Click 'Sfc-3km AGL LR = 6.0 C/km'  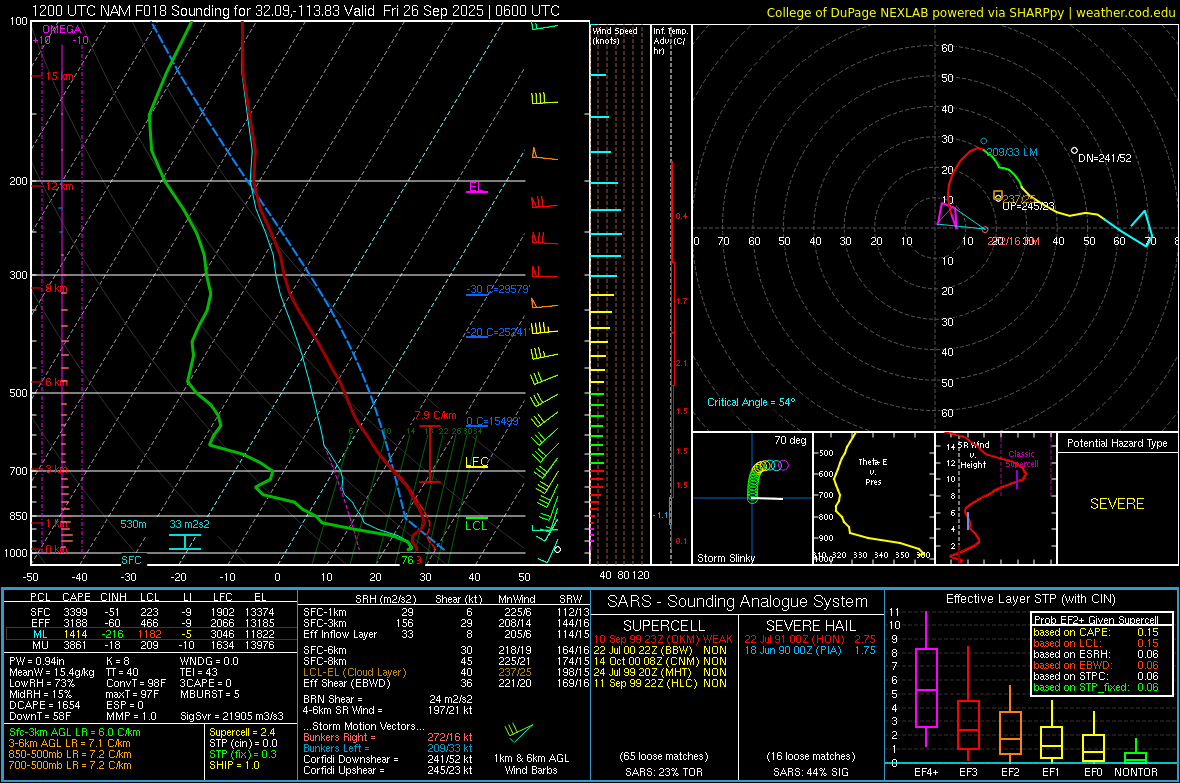pos(75,732)
